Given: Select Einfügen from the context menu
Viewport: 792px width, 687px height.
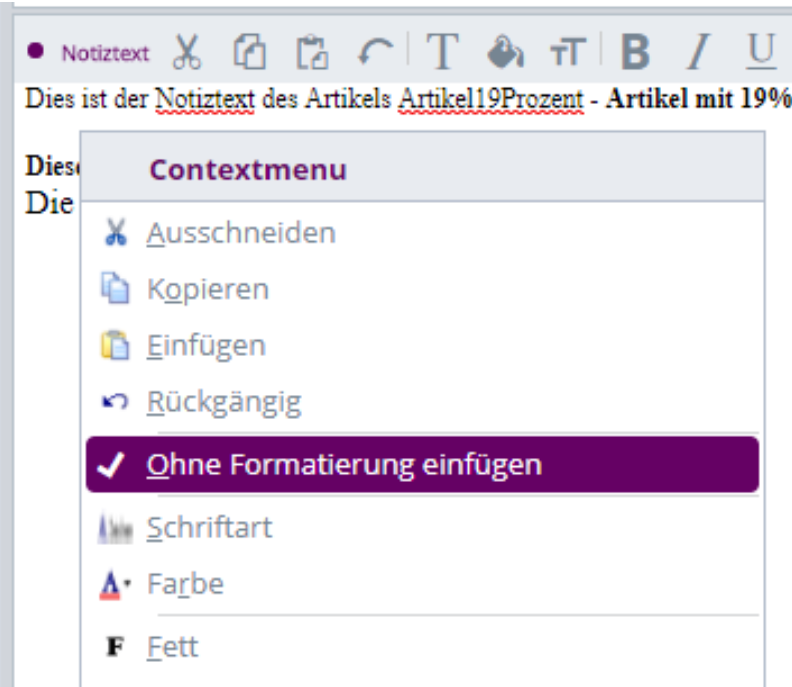Looking at the screenshot, I should click(206, 346).
